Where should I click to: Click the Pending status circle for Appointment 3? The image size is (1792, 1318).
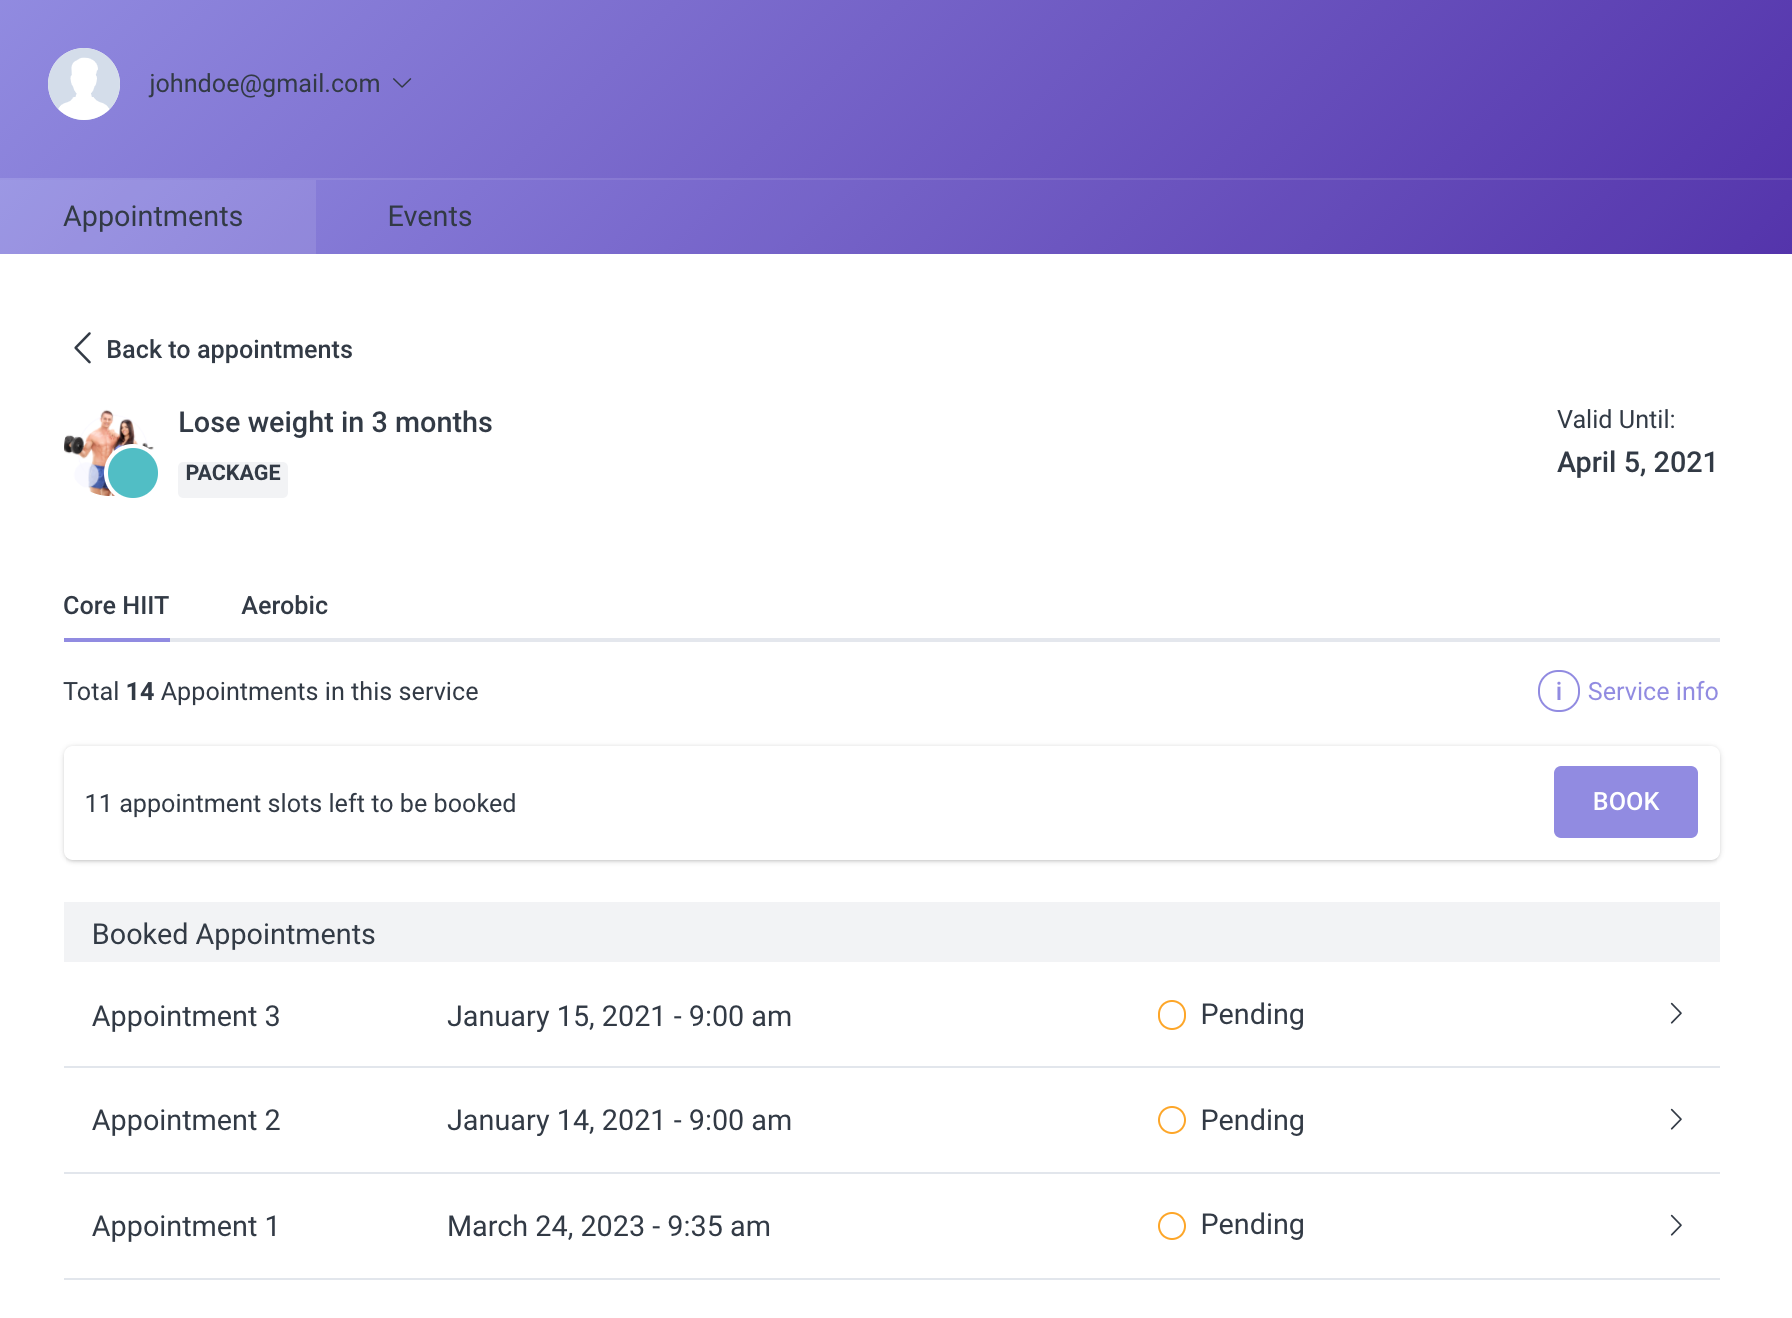[1171, 1015]
